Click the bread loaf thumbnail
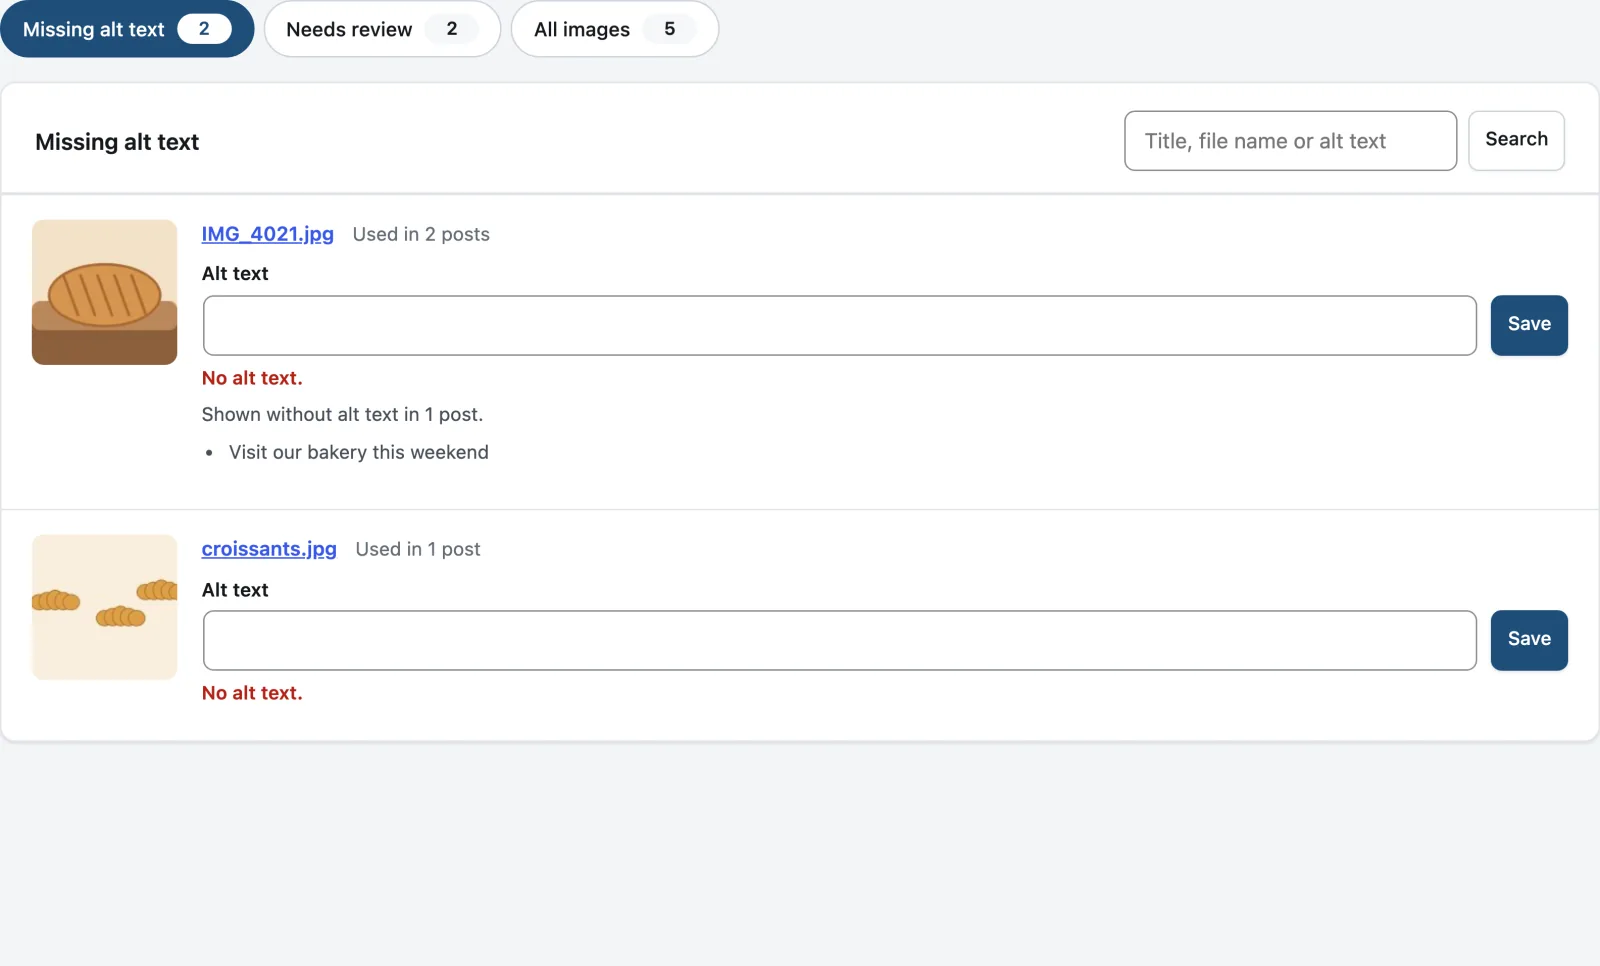 [104, 292]
